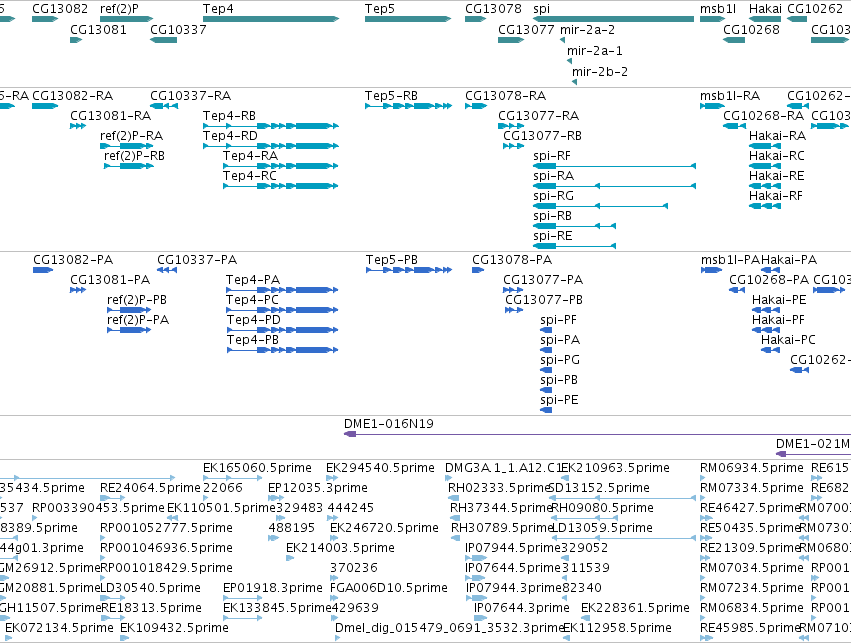The height and width of the screenshot is (643, 851).
Task: Click EST EK294540.5prime label
Action: tap(380, 468)
